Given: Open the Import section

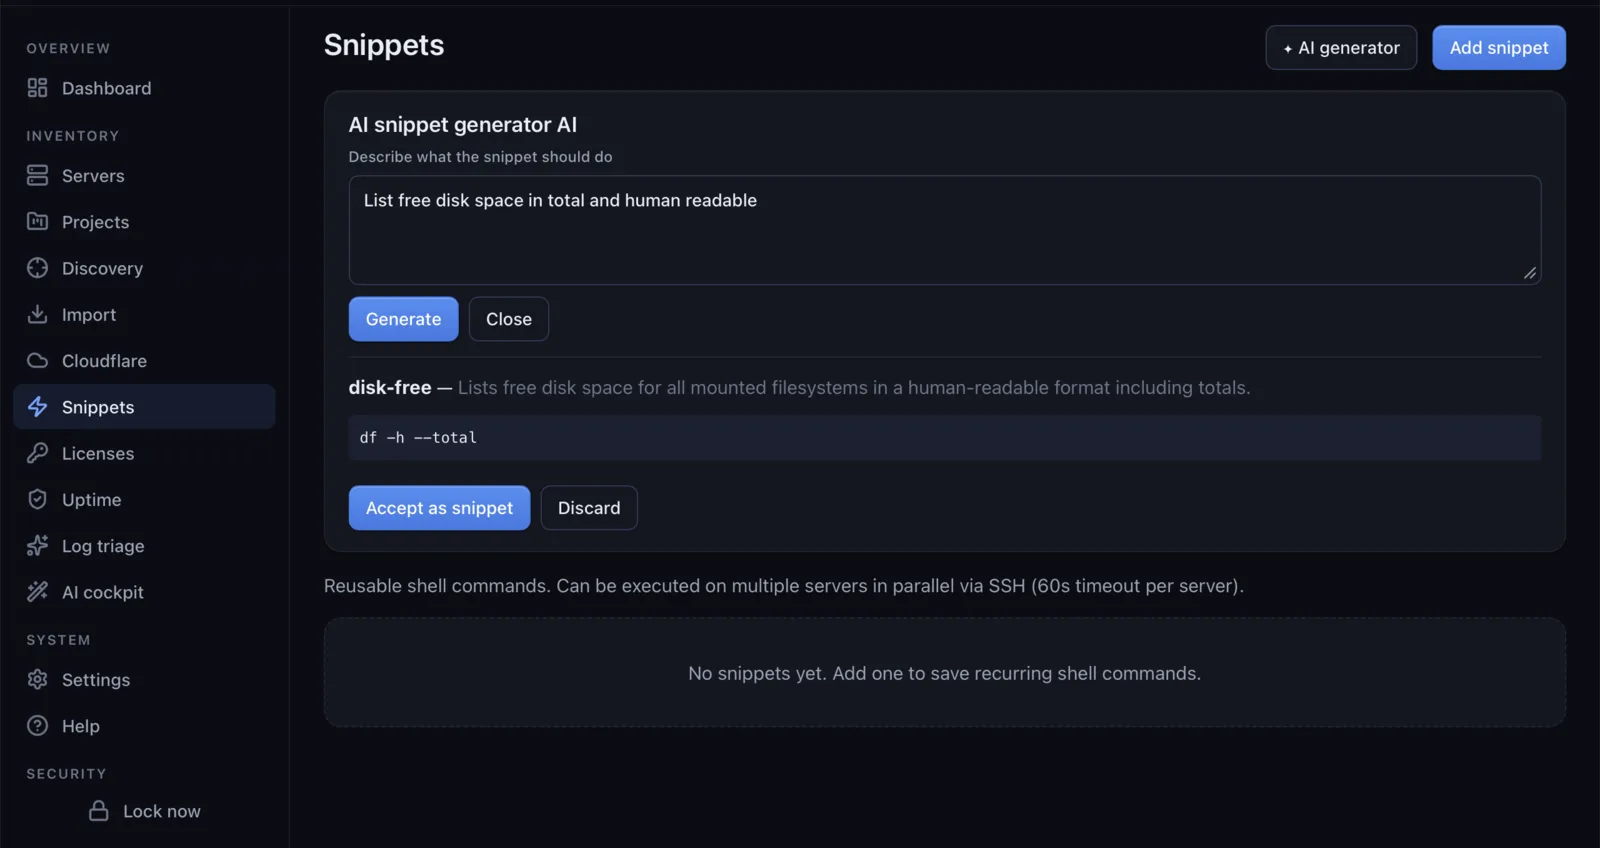Looking at the screenshot, I should 144,314.
